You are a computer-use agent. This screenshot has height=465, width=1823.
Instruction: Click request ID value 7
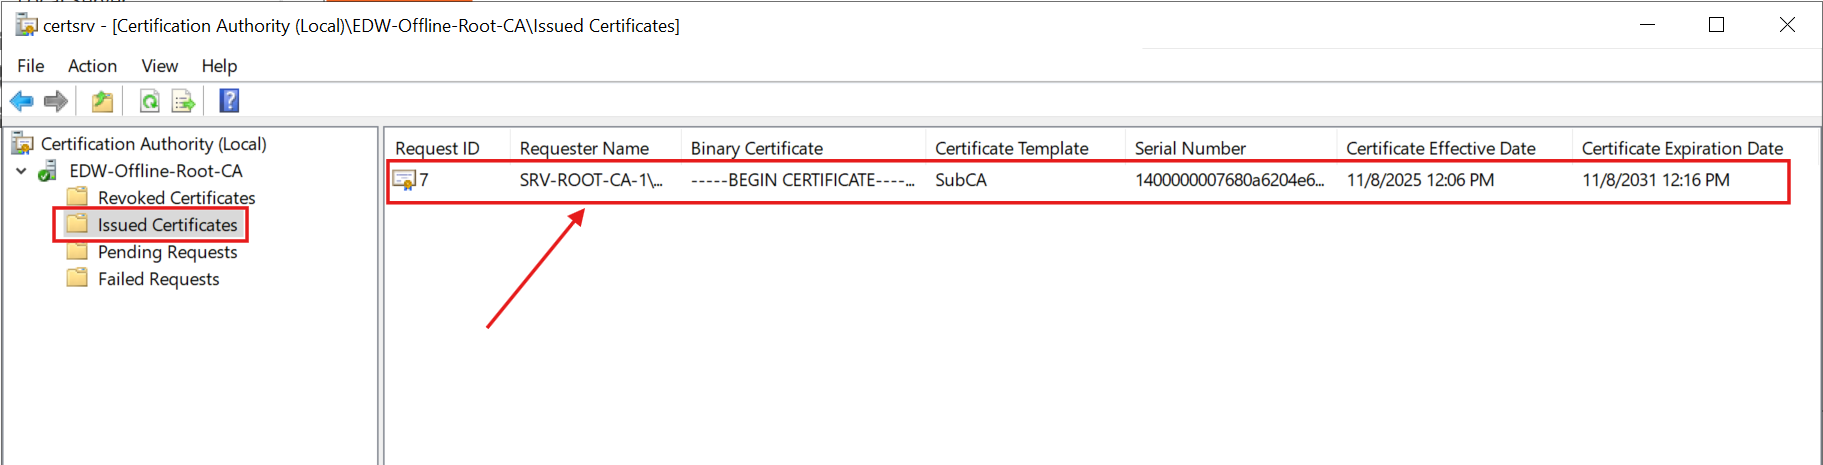tap(424, 180)
